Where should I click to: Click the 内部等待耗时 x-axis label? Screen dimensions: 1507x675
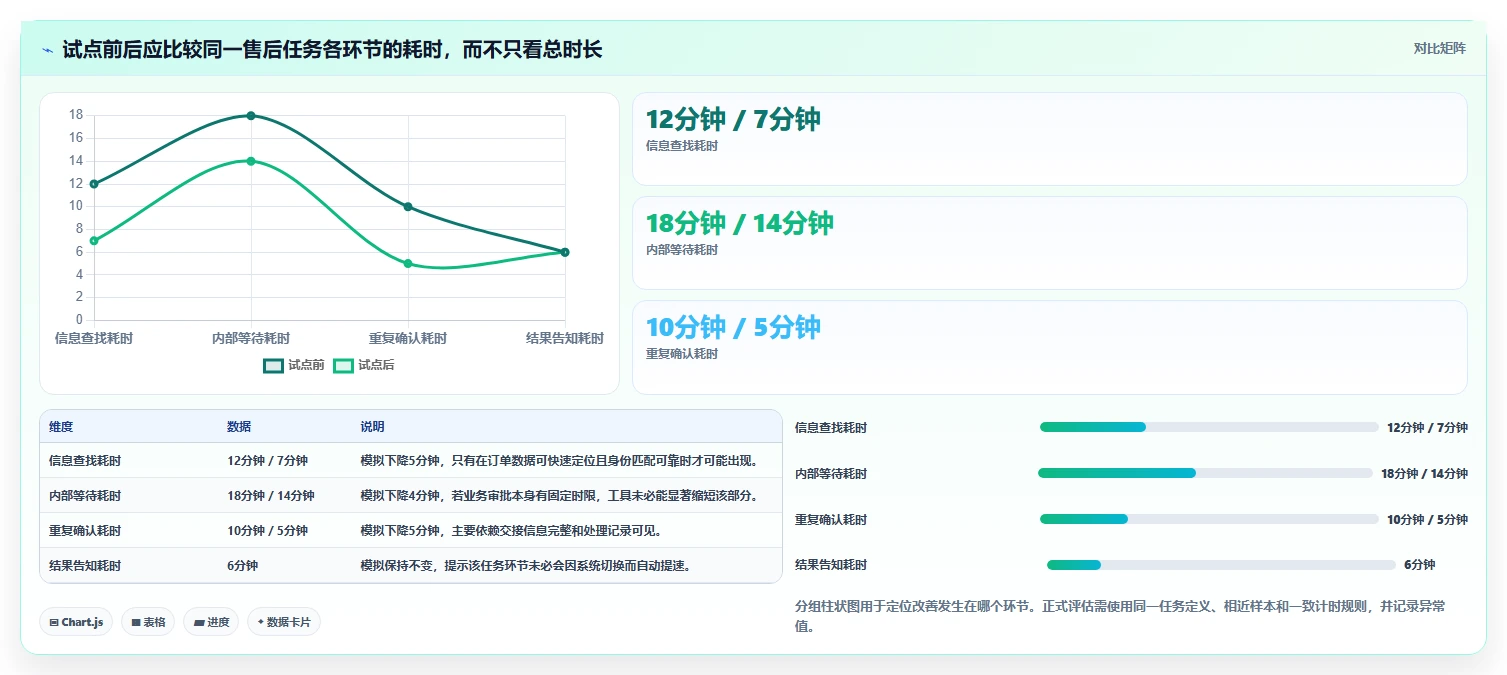(251, 339)
